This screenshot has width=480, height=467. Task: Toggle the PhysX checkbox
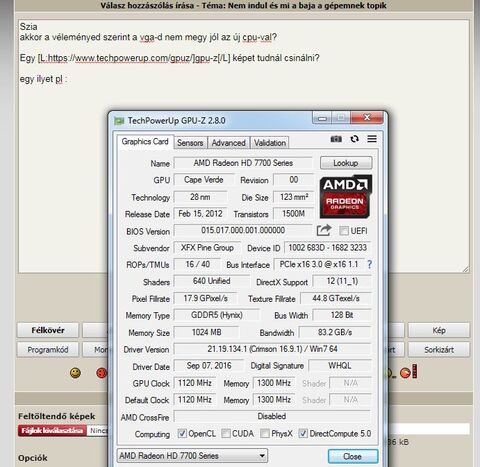coord(265,433)
